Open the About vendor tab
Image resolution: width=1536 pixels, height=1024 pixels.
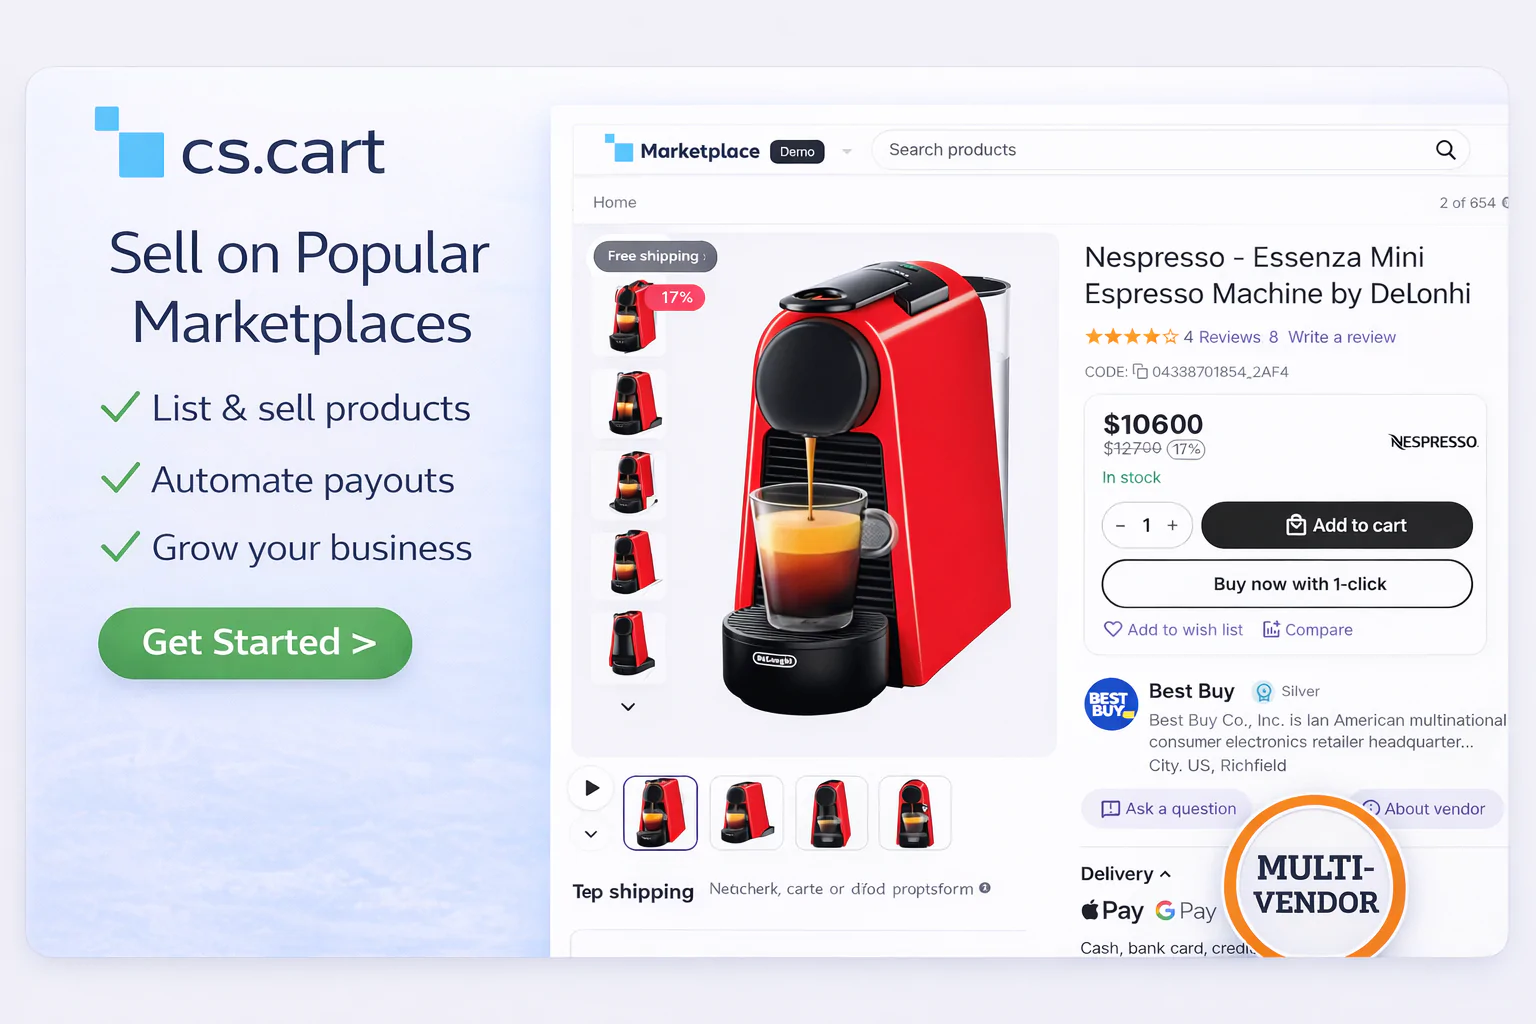[x=1425, y=809]
